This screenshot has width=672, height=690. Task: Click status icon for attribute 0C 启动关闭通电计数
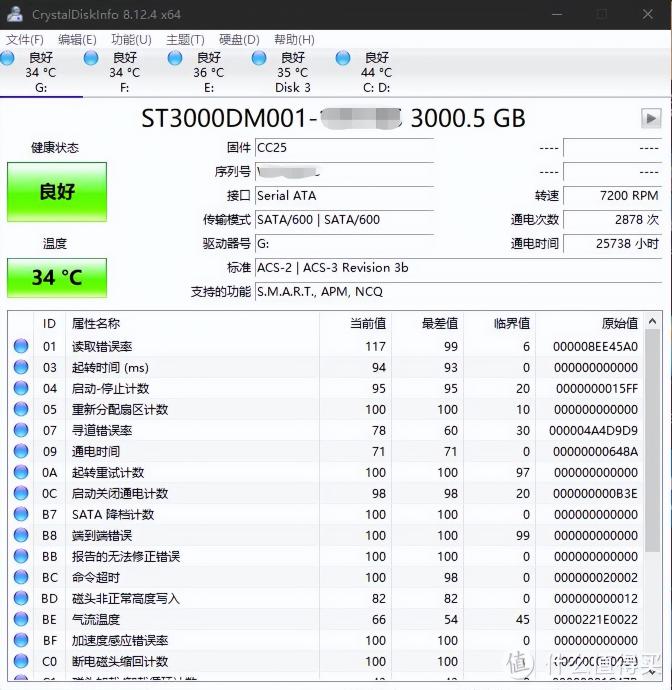pos(21,493)
